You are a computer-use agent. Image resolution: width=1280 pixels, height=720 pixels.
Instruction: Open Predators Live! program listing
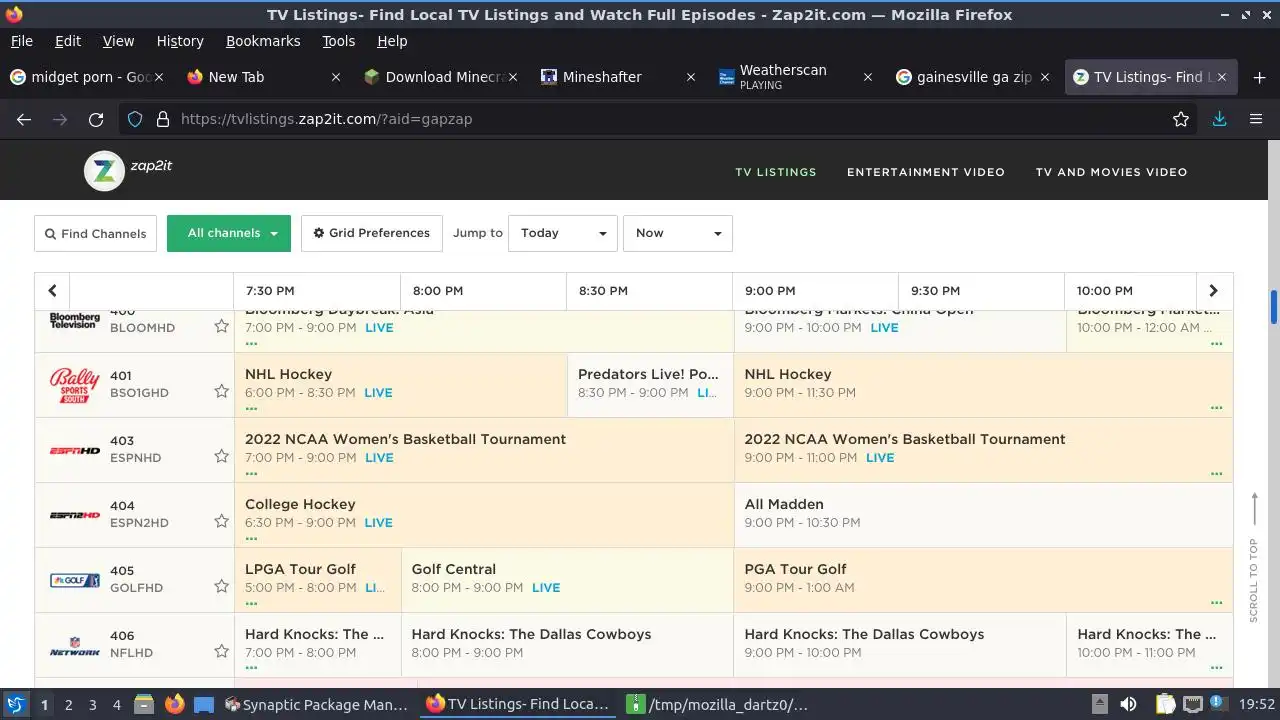tap(650, 384)
